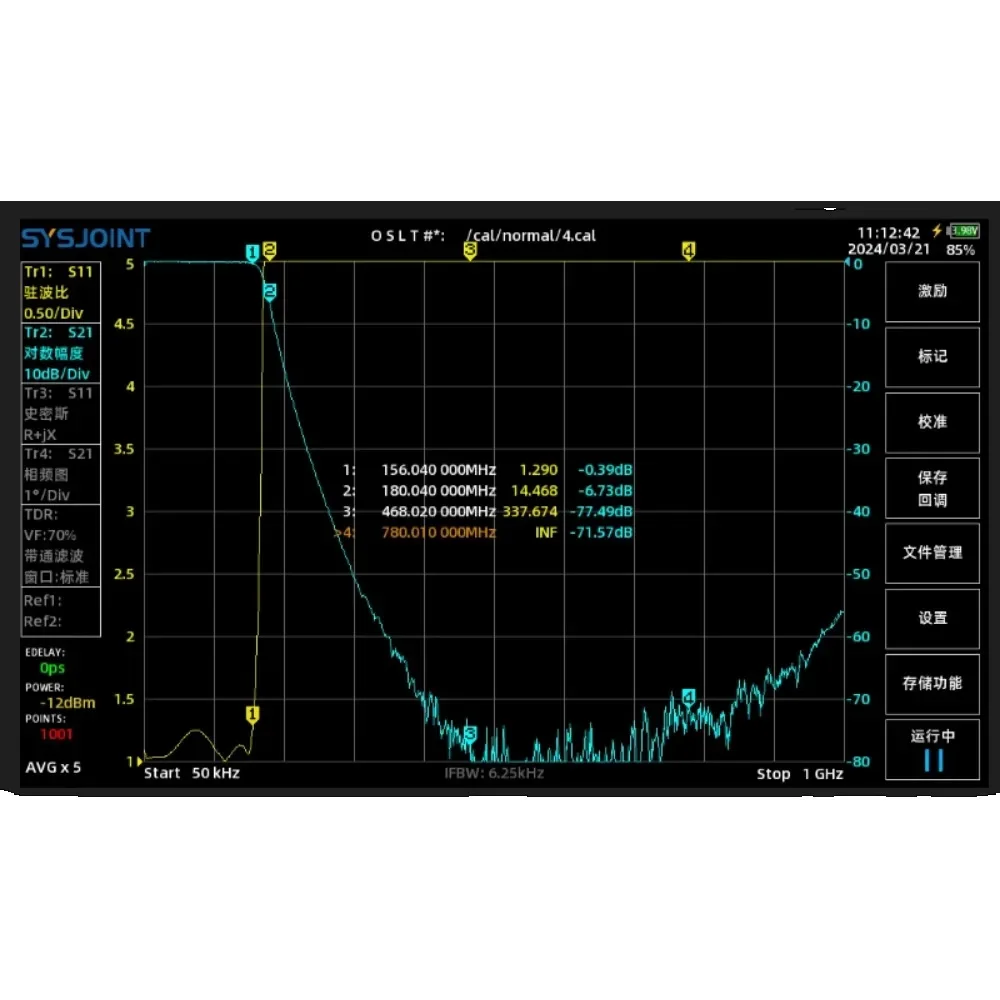1000x1000 pixels.
Task: Select yellow marker 3 at top axis
Action: (x=470, y=251)
